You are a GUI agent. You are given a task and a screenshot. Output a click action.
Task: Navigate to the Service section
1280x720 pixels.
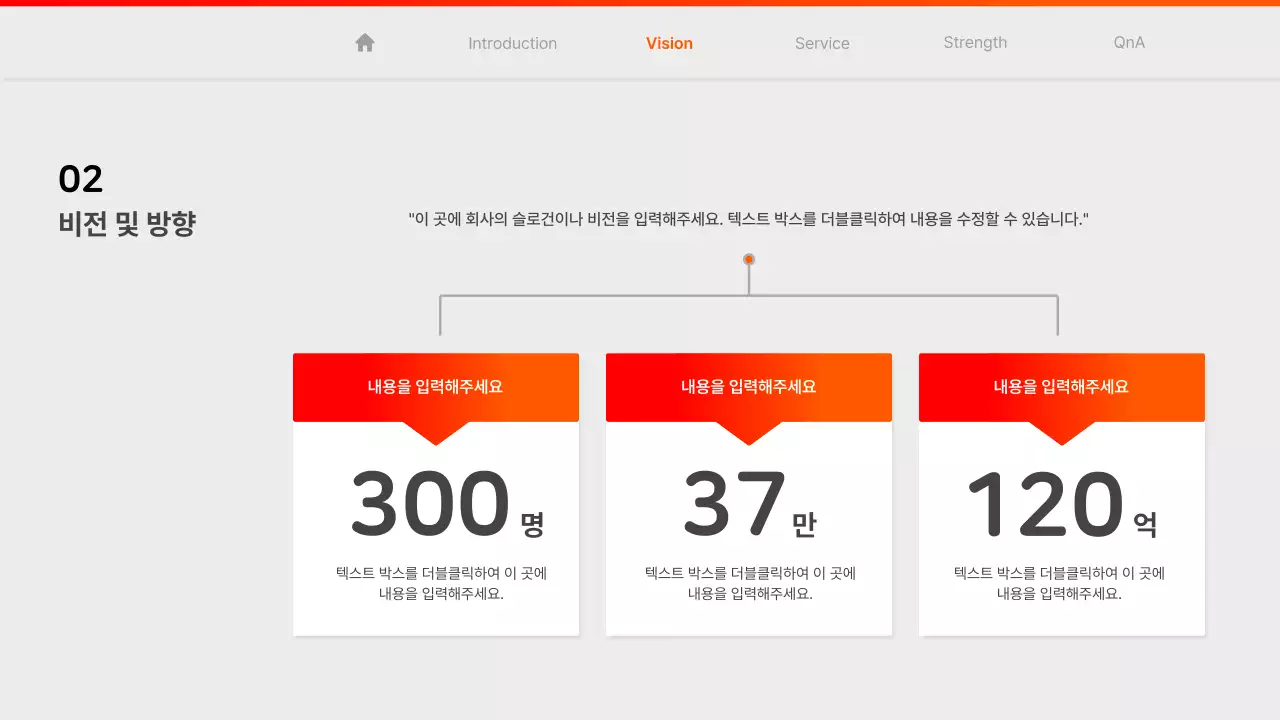(x=822, y=43)
